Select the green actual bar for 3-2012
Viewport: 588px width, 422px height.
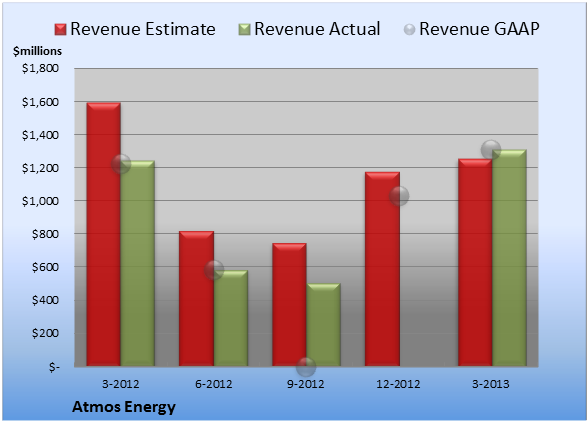[x=138, y=263]
